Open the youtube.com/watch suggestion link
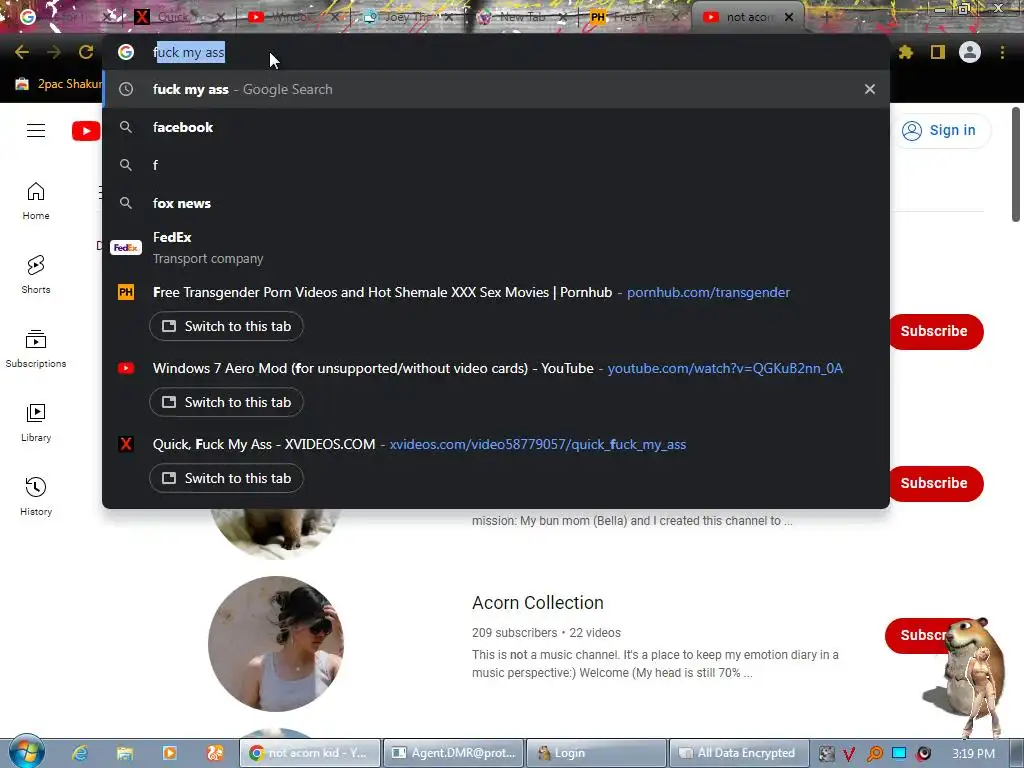The image size is (1024, 768). point(725,368)
